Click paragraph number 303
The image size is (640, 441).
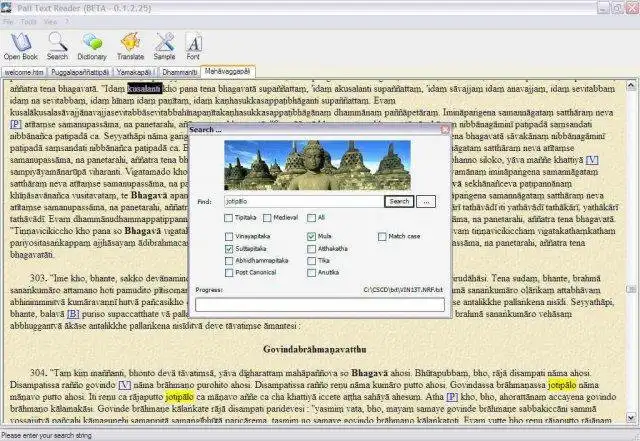(x=38, y=278)
